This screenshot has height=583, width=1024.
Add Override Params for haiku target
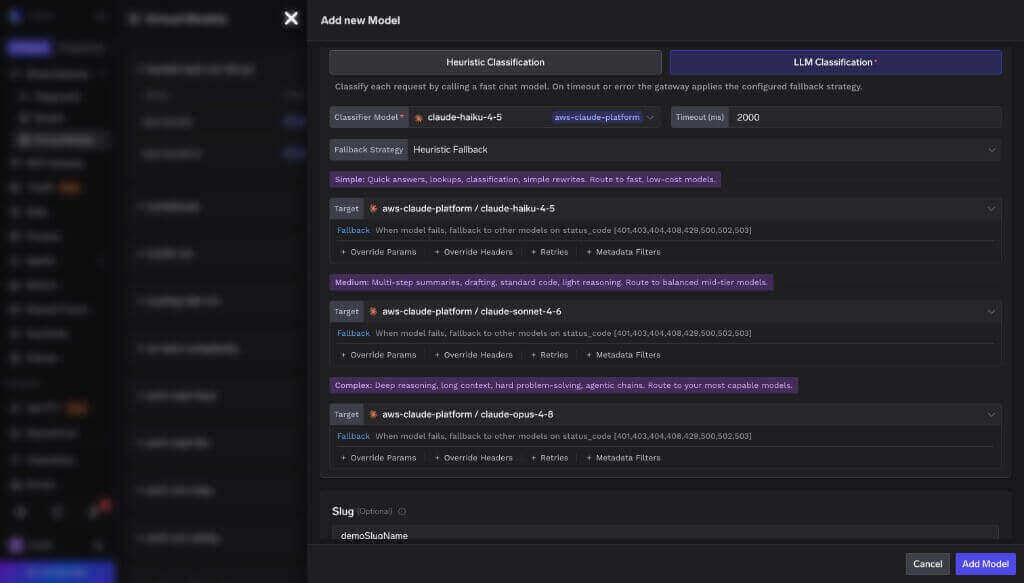[378, 252]
